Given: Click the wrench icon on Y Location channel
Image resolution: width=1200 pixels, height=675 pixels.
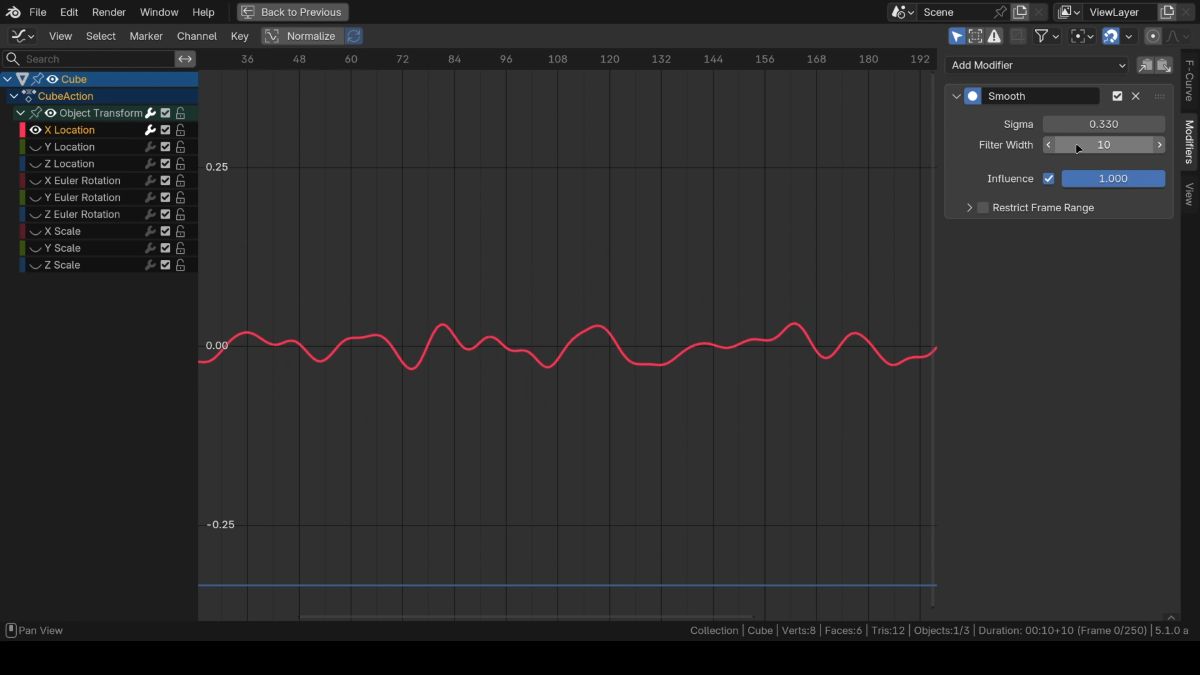Looking at the screenshot, I should 150,147.
